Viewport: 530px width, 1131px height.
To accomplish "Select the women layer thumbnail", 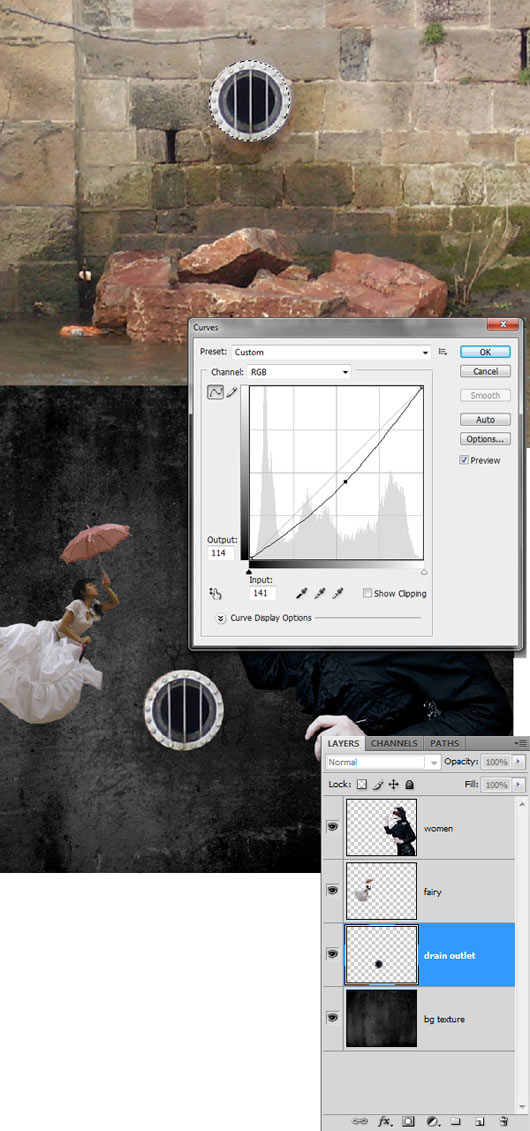I will pyautogui.click(x=381, y=827).
